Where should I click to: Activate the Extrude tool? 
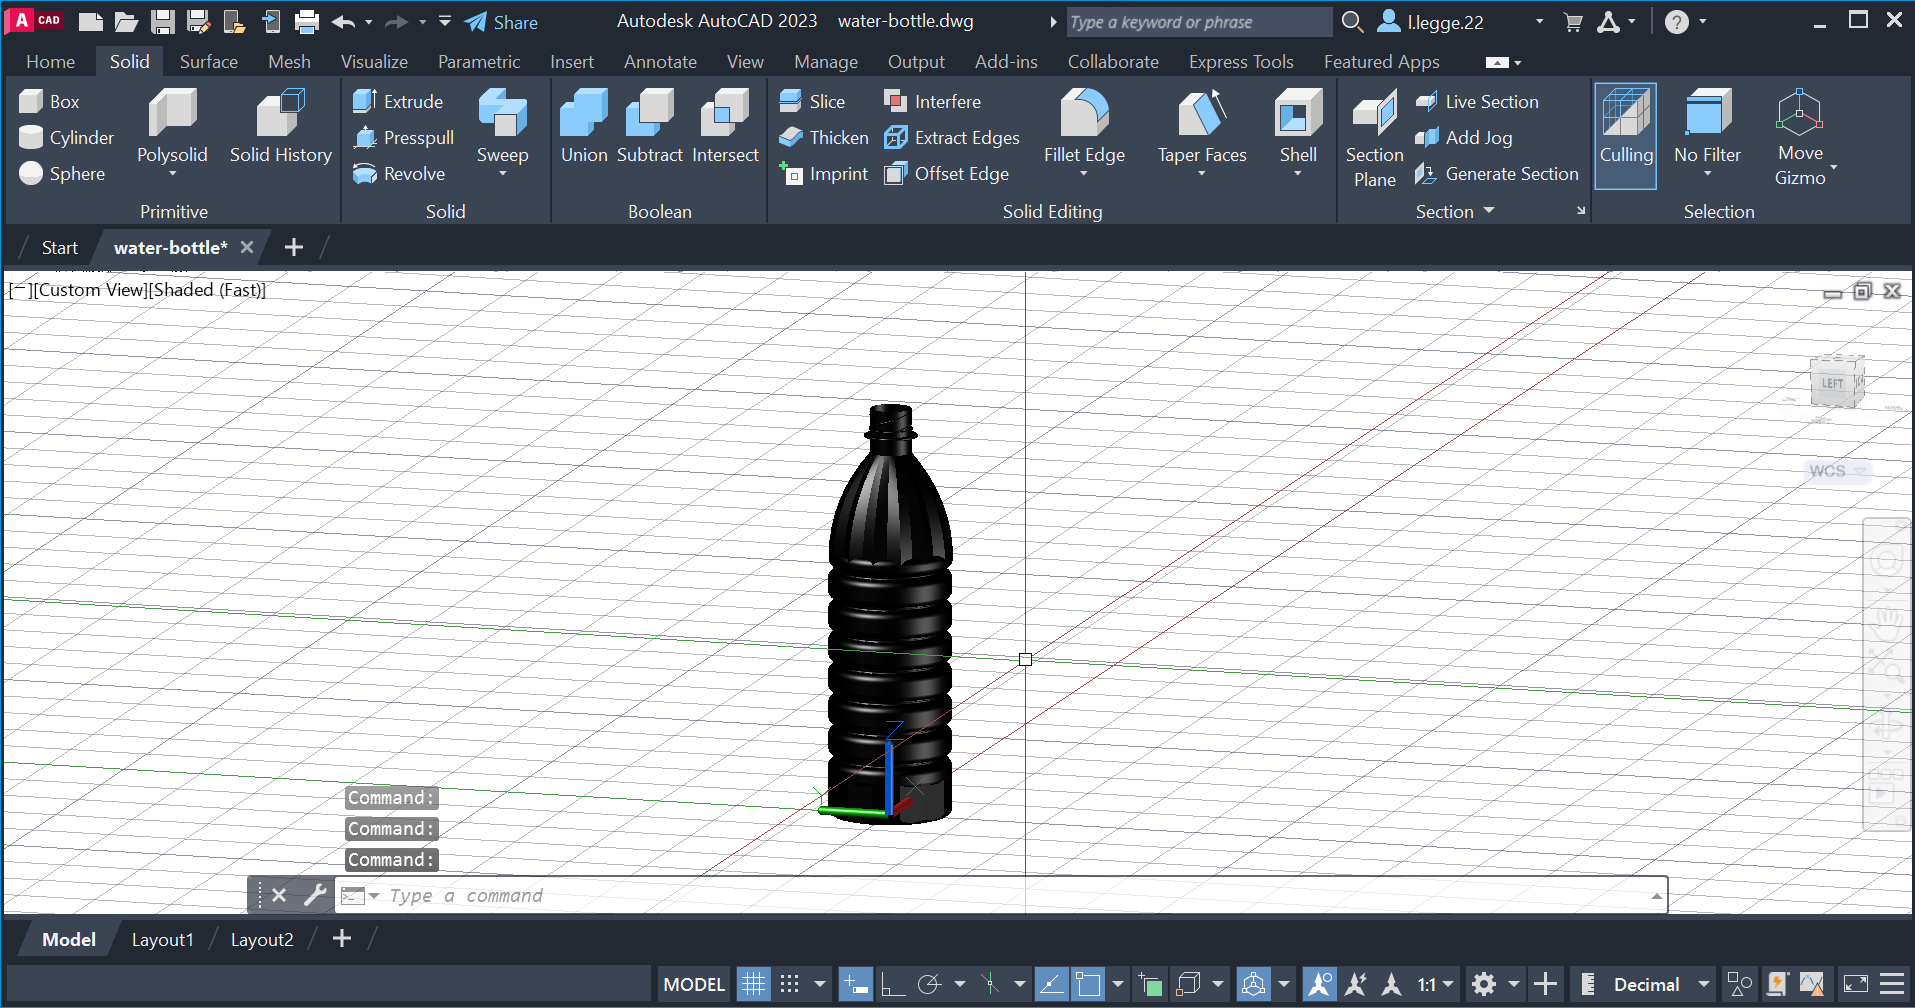[398, 101]
